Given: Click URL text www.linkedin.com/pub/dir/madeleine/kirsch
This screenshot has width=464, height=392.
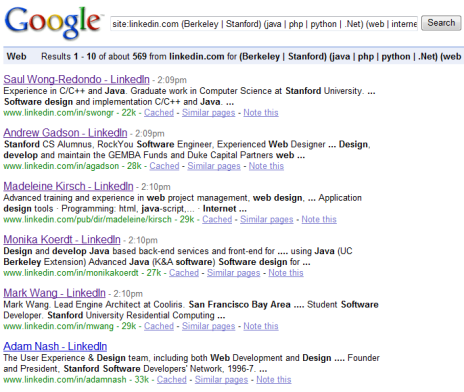Looking at the screenshot, I should click(88, 219).
